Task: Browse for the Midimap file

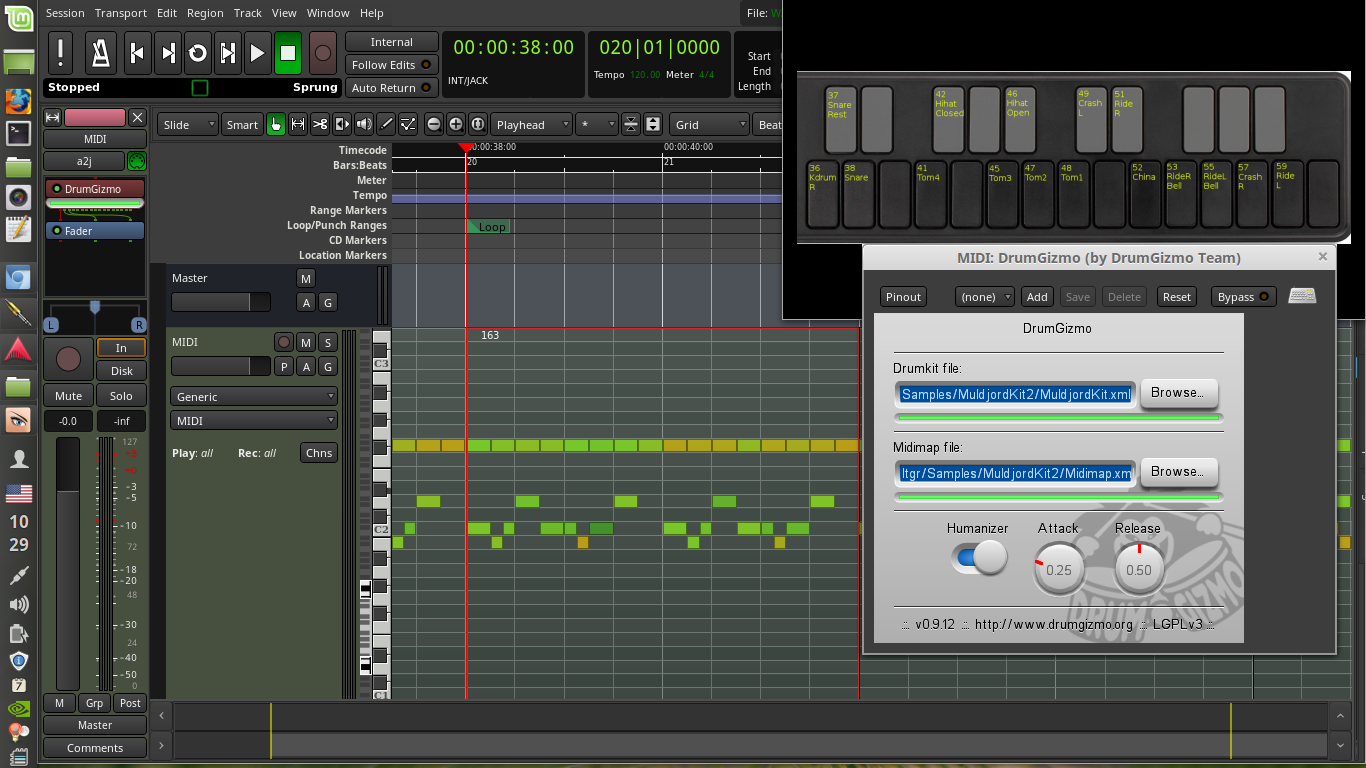Action: (x=1180, y=472)
